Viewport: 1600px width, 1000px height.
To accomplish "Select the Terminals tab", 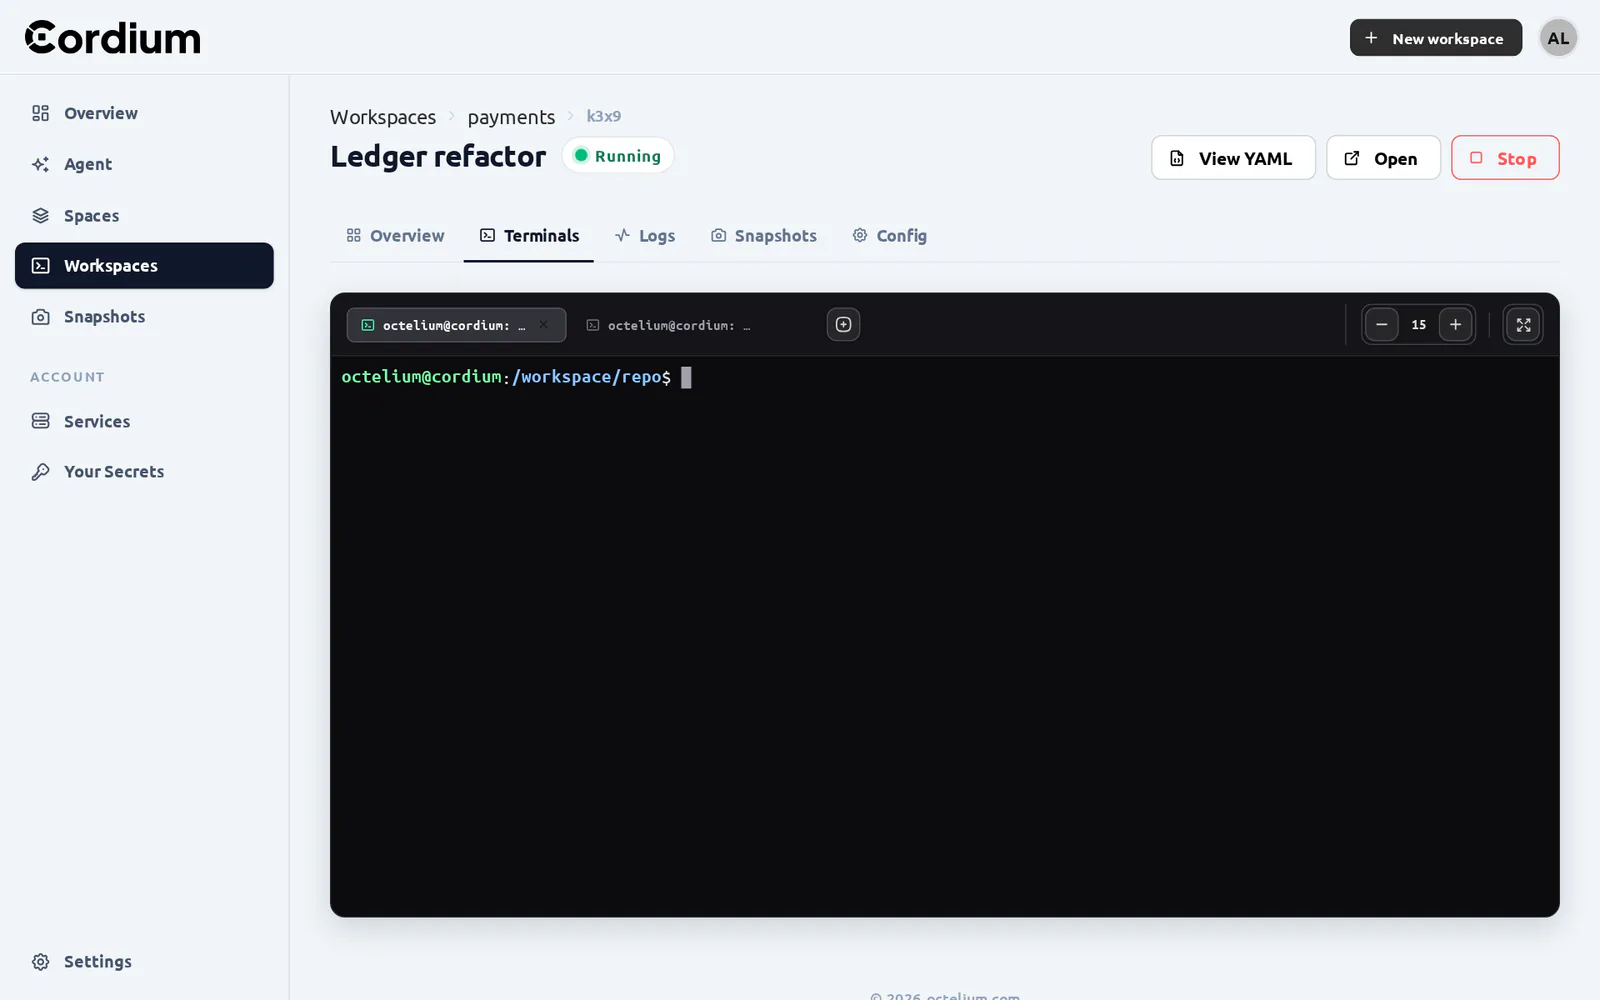I will pyautogui.click(x=529, y=236).
